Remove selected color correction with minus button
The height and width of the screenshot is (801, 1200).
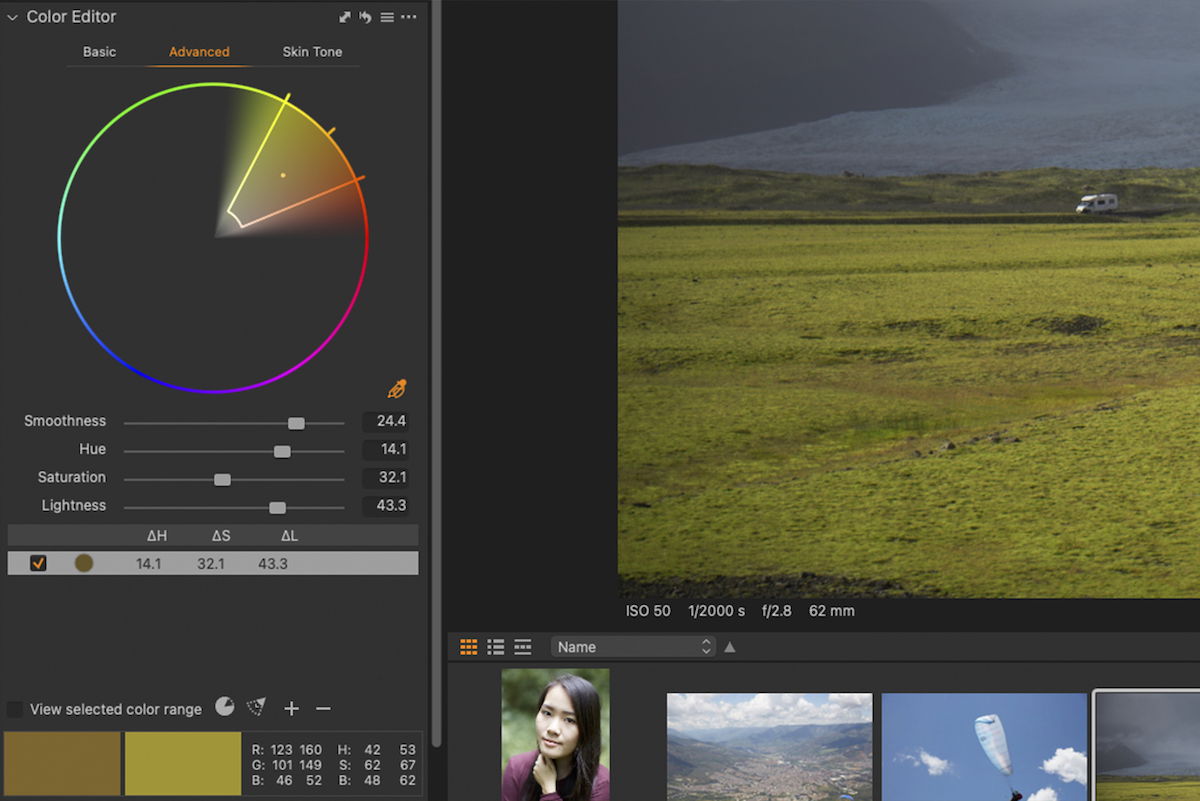(322, 709)
